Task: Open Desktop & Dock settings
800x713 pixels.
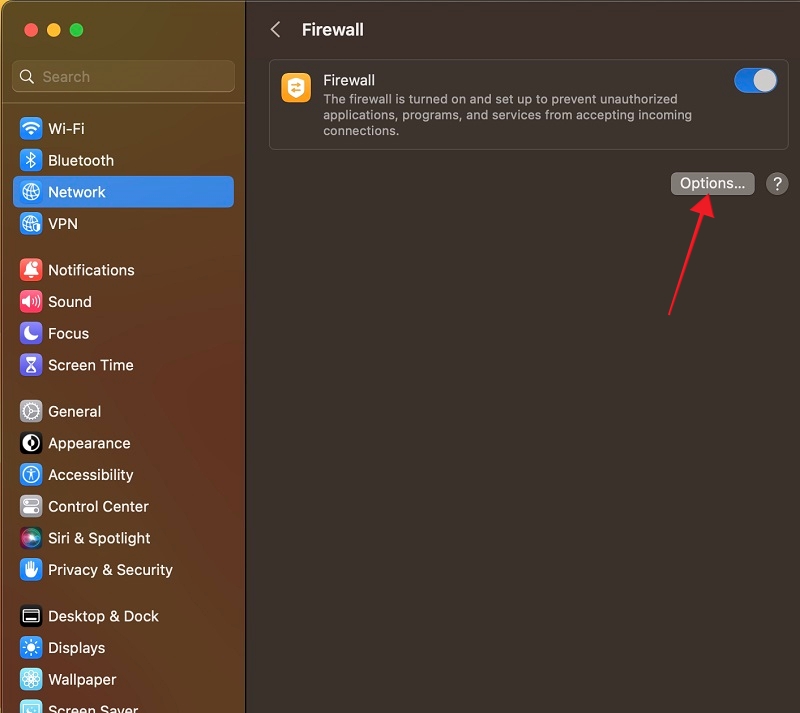Action: [x=30, y=616]
